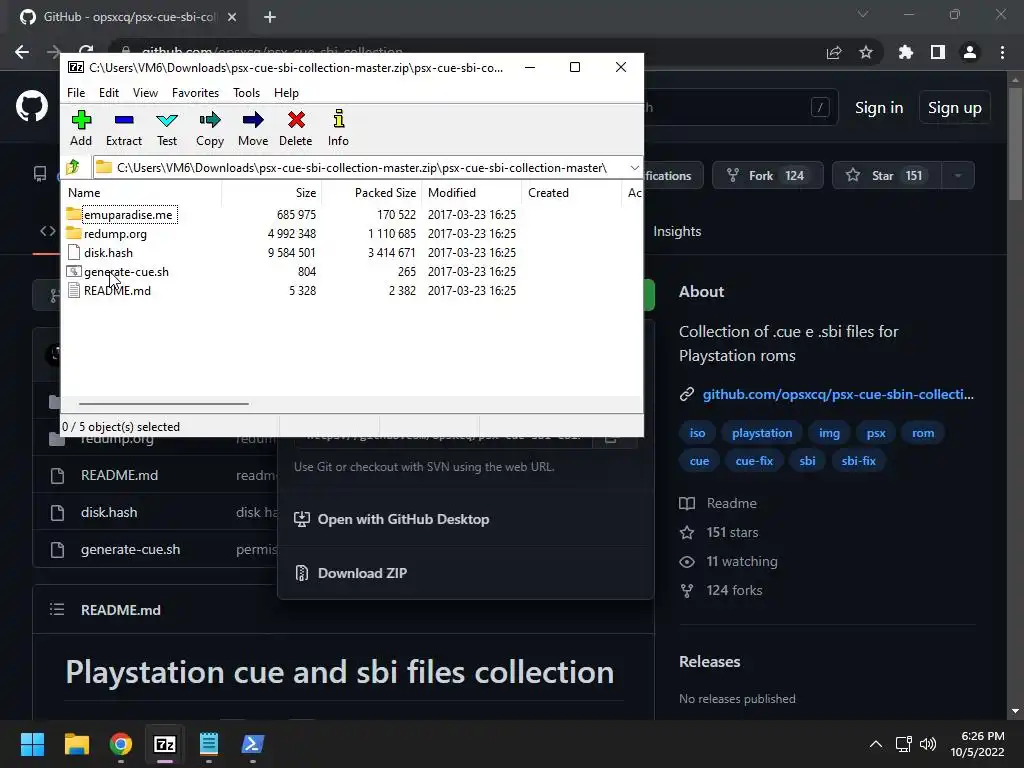Select README.md in the 7-Zip list
This screenshot has height=768, width=1024.
coord(117,291)
